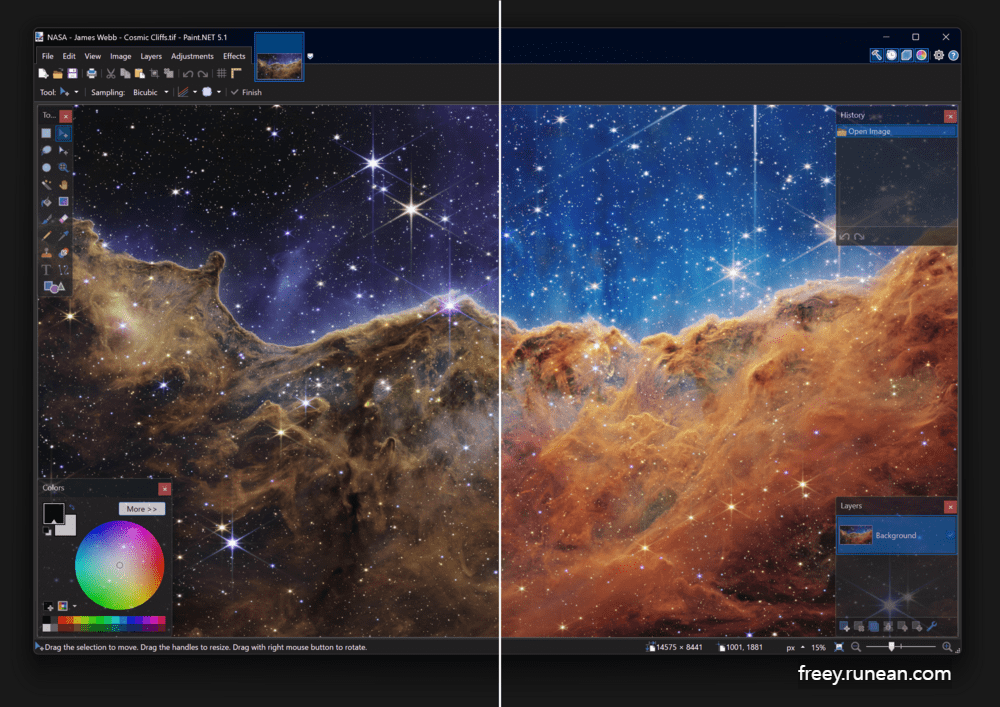Click the Copy toolbar icon
This screenshot has width=1000, height=707.
pos(125,74)
